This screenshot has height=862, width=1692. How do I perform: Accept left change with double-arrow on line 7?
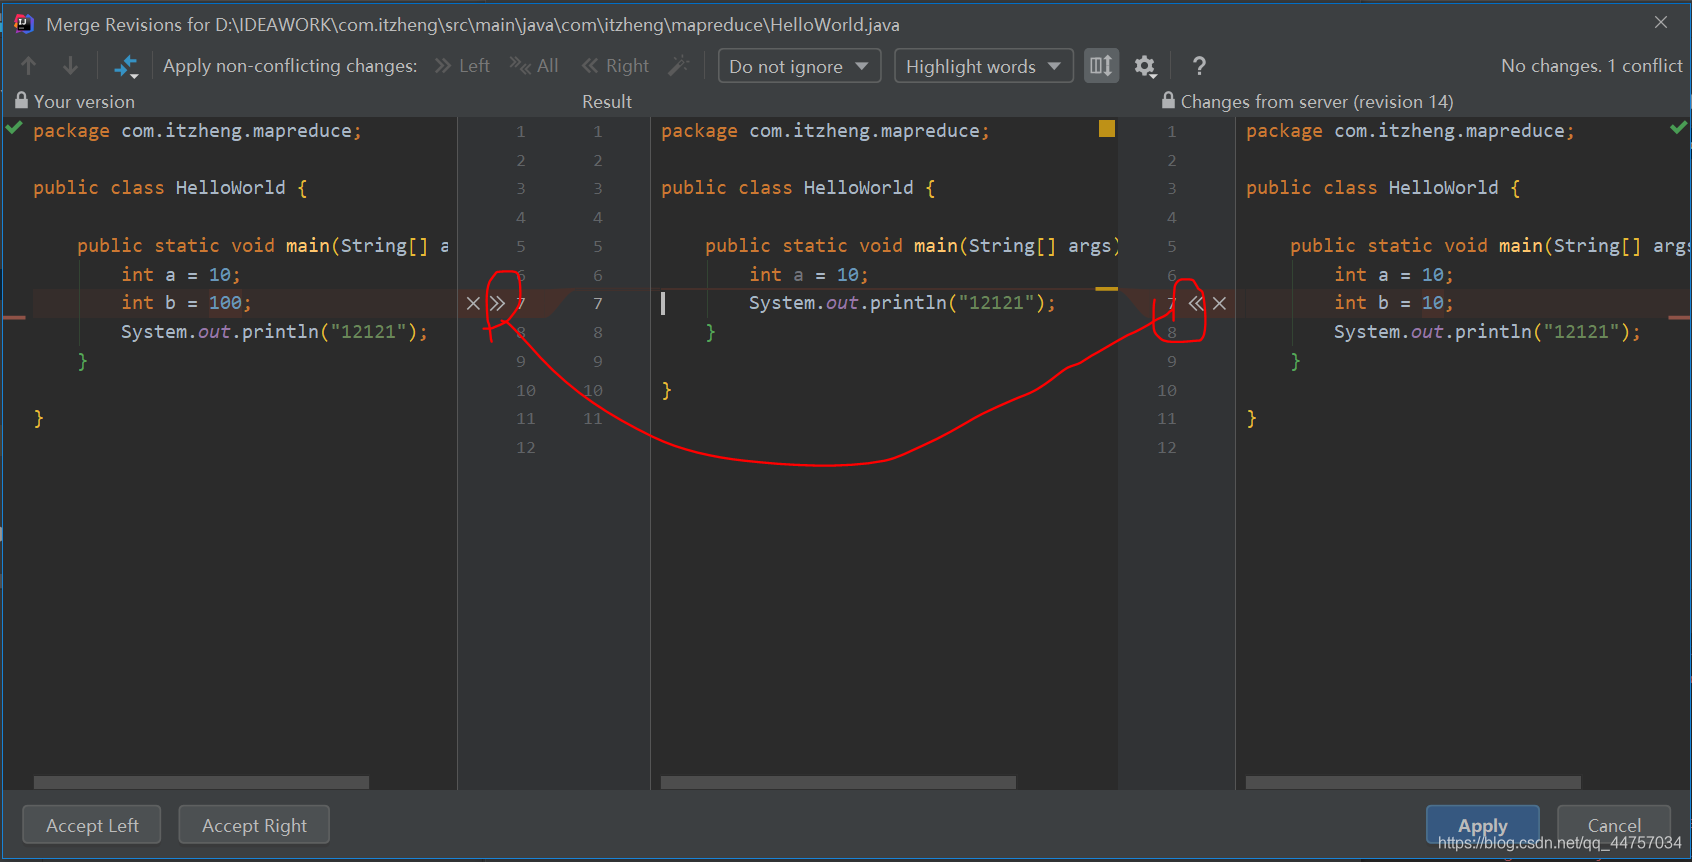[x=497, y=303]
